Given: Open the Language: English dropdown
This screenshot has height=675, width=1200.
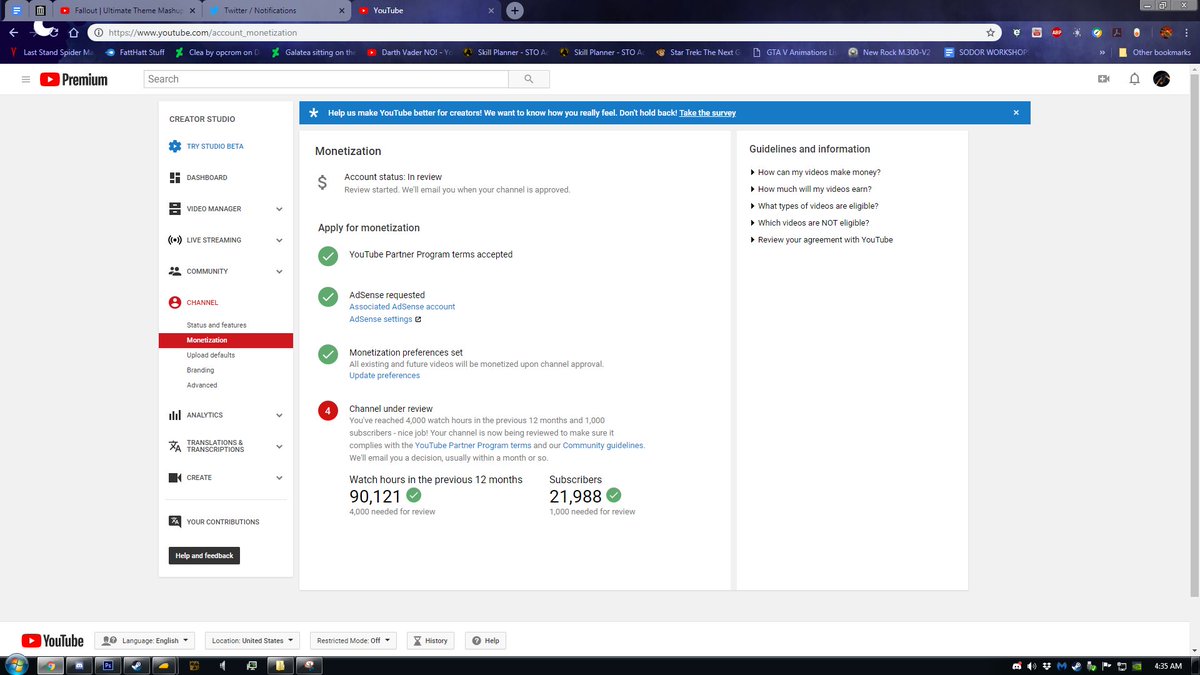Looking at the screenshot, I should 146,640.
